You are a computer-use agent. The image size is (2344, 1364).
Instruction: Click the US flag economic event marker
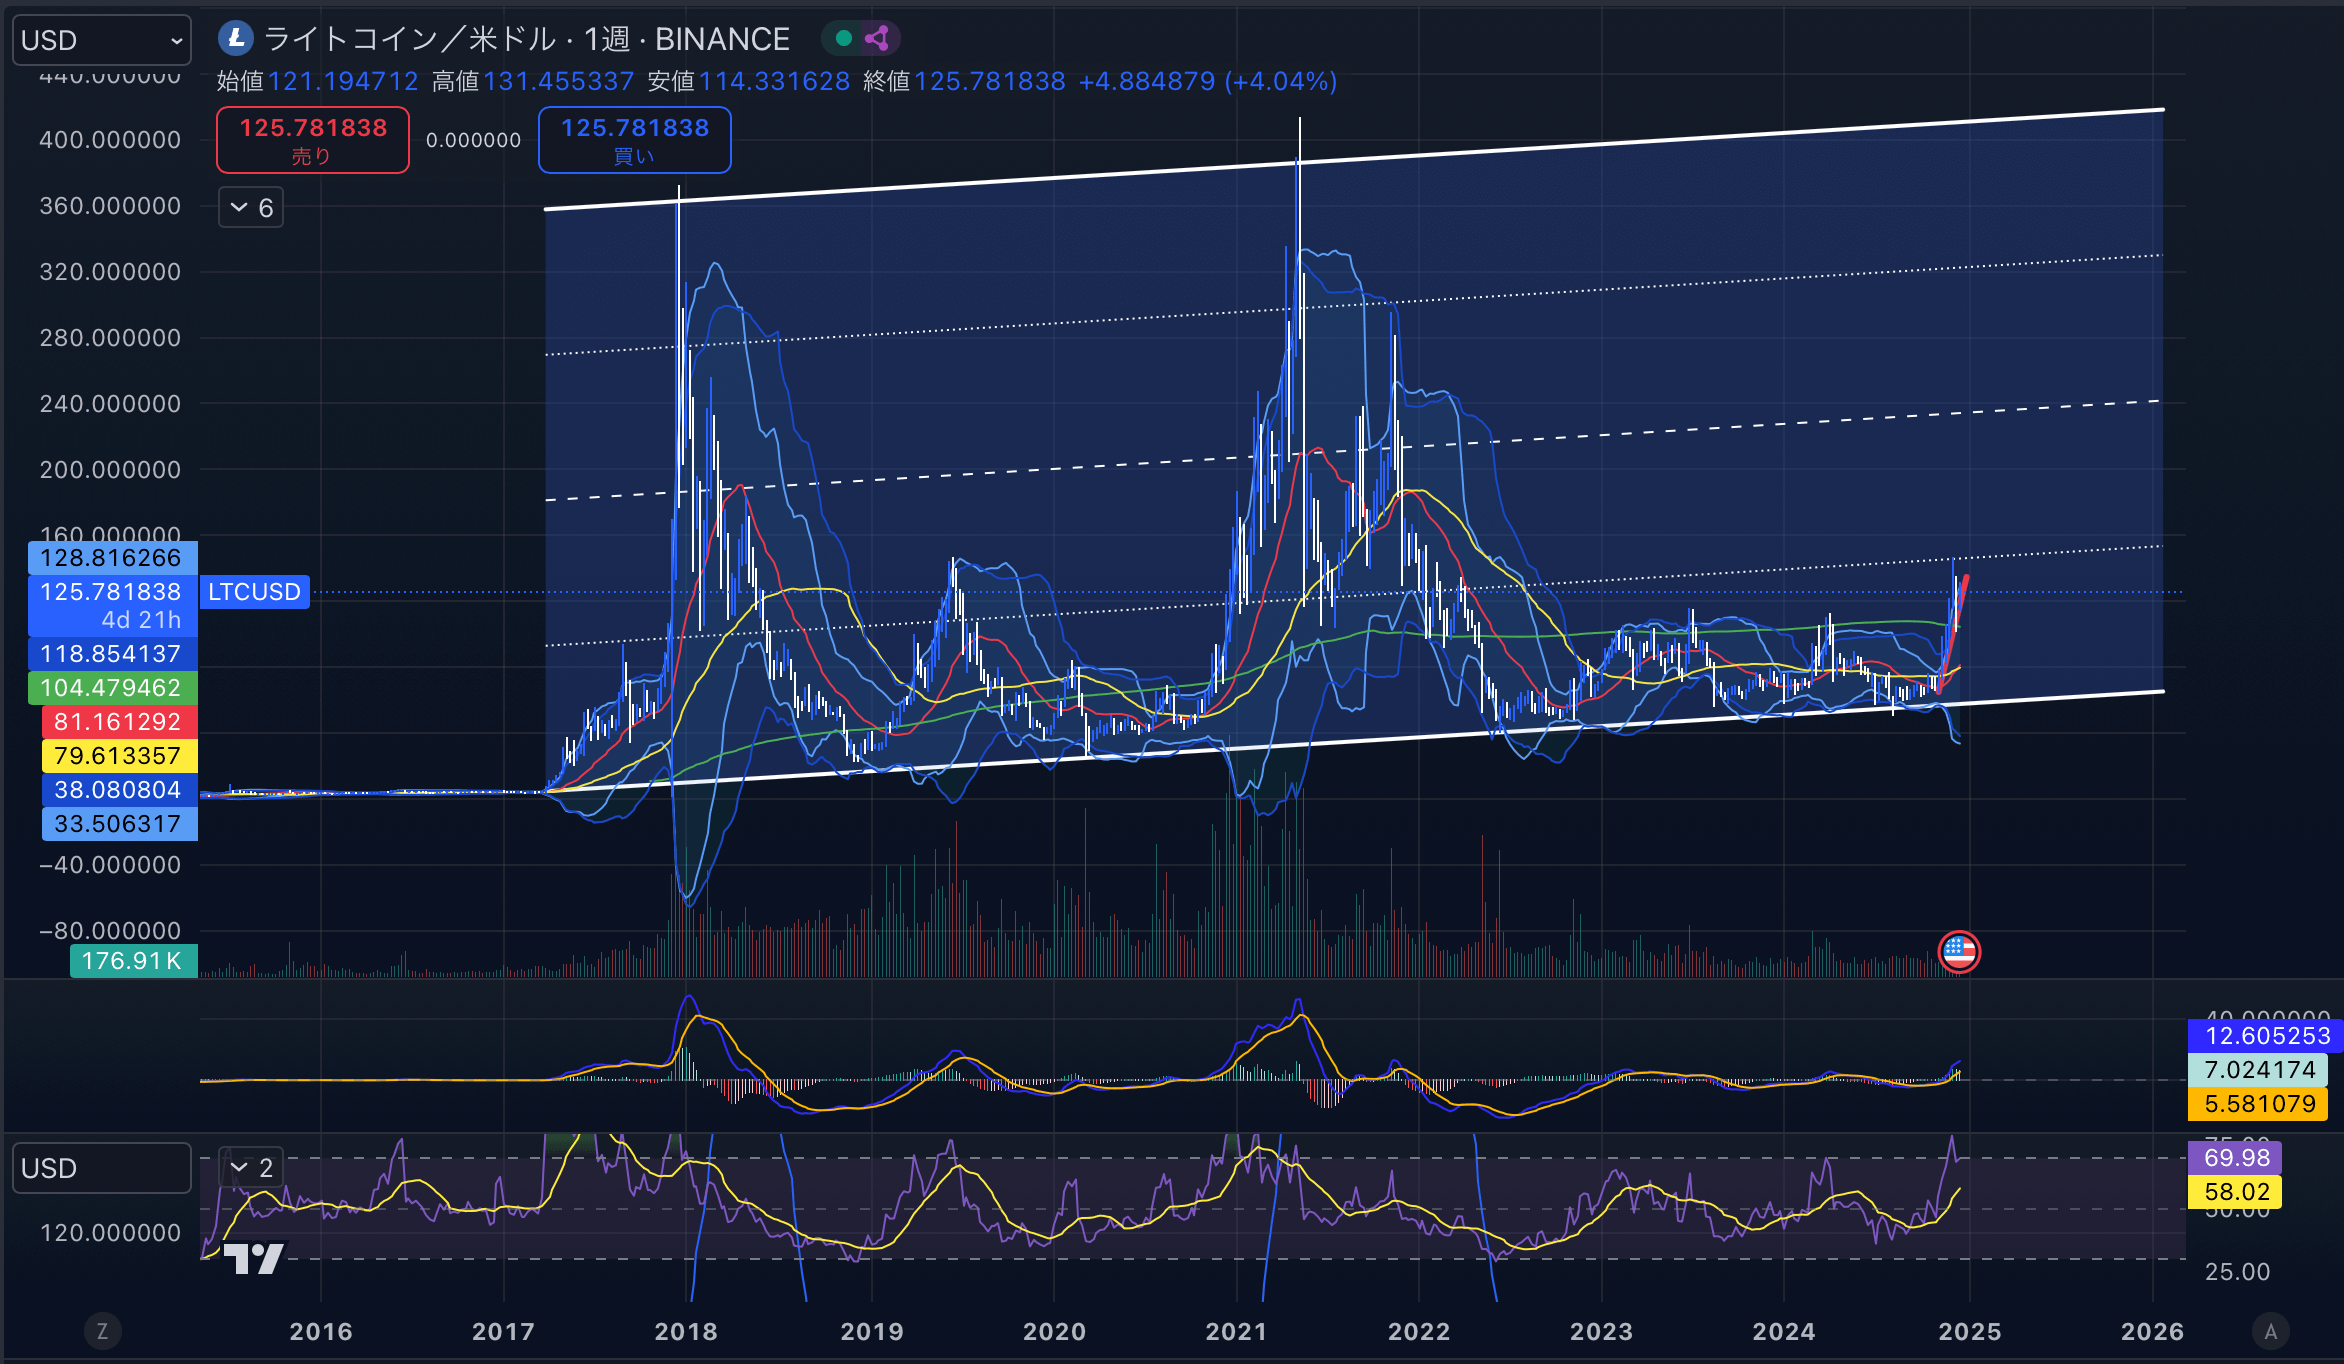1959,952
